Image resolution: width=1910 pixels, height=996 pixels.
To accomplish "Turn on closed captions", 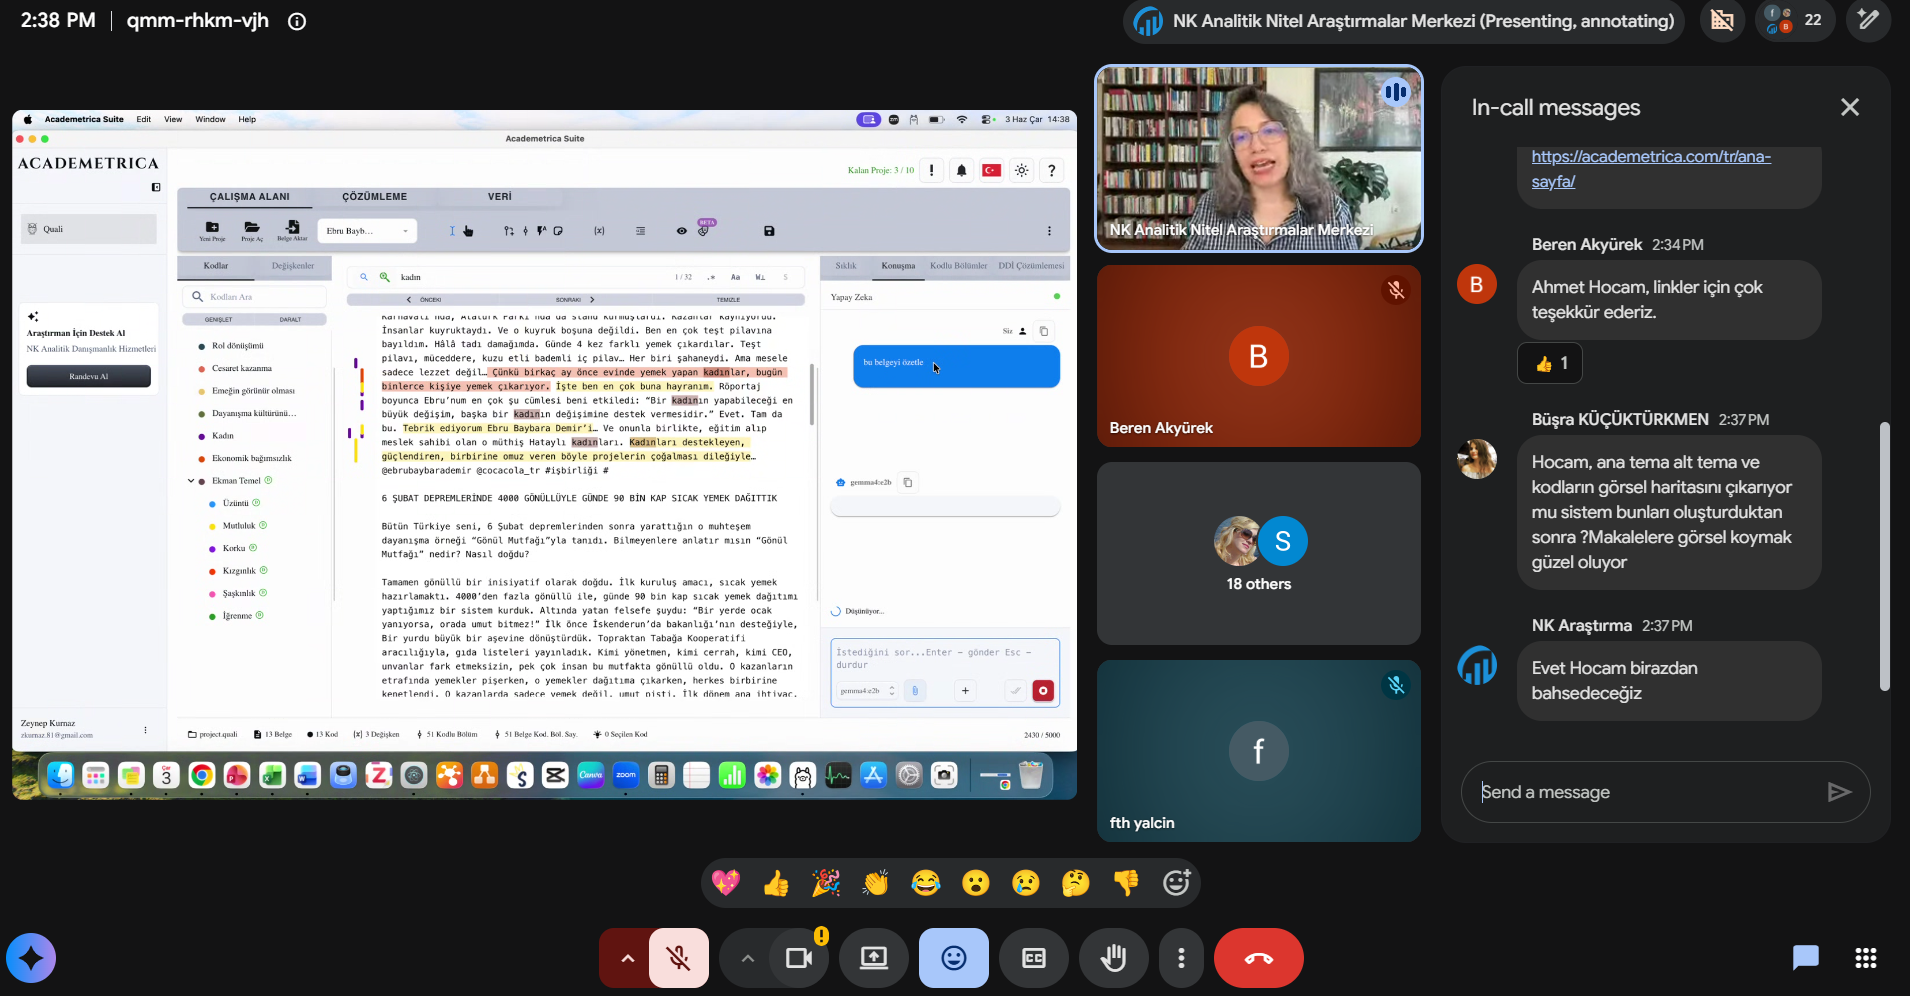I will tap(1034, 958).
